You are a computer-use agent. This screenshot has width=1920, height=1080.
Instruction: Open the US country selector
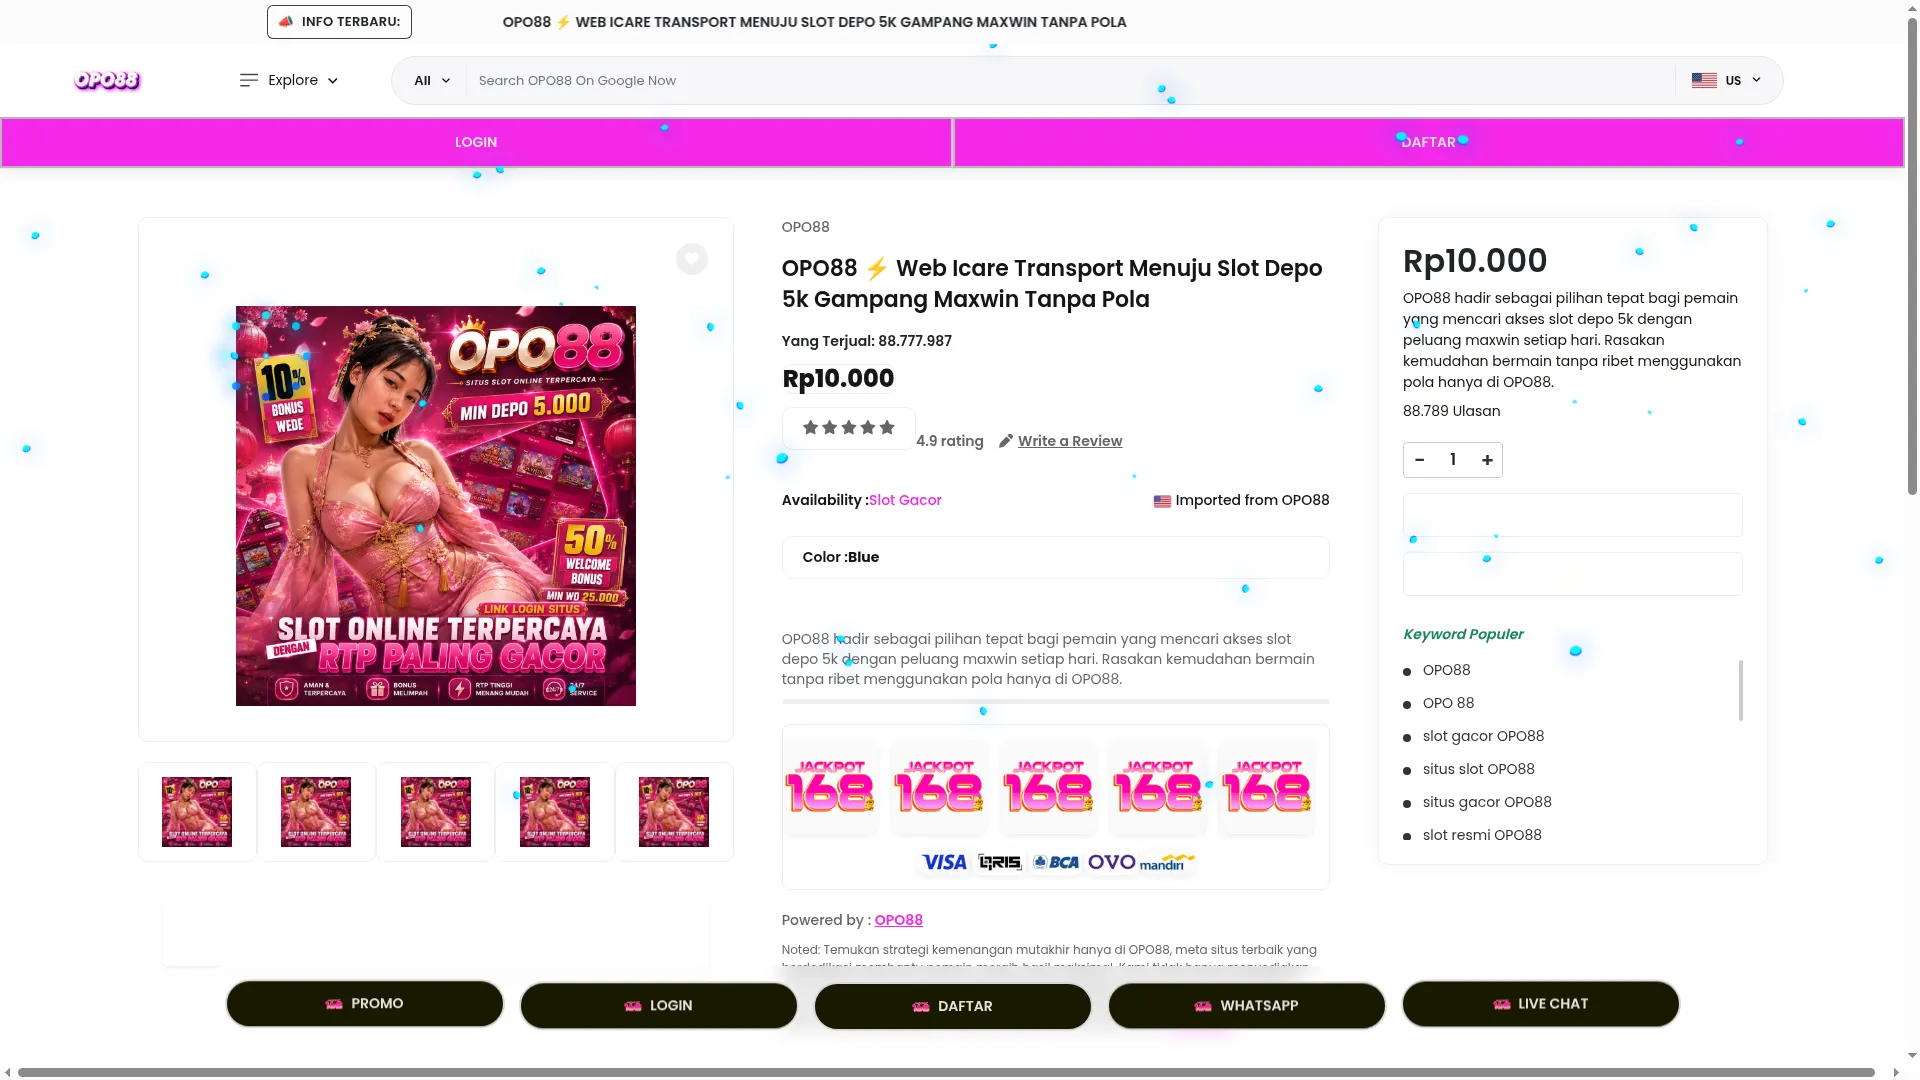point(1726,80)
